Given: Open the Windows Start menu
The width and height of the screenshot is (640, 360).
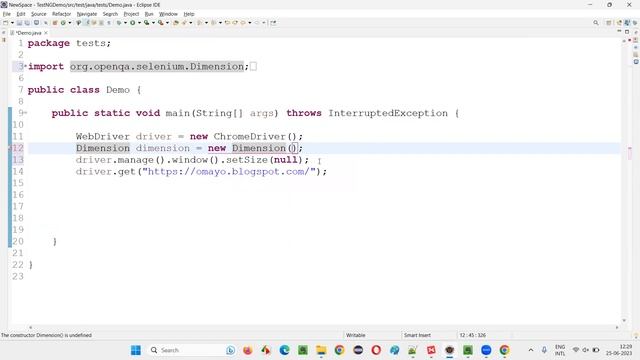Looking at the screenshot, I should [x=136, y=350].
